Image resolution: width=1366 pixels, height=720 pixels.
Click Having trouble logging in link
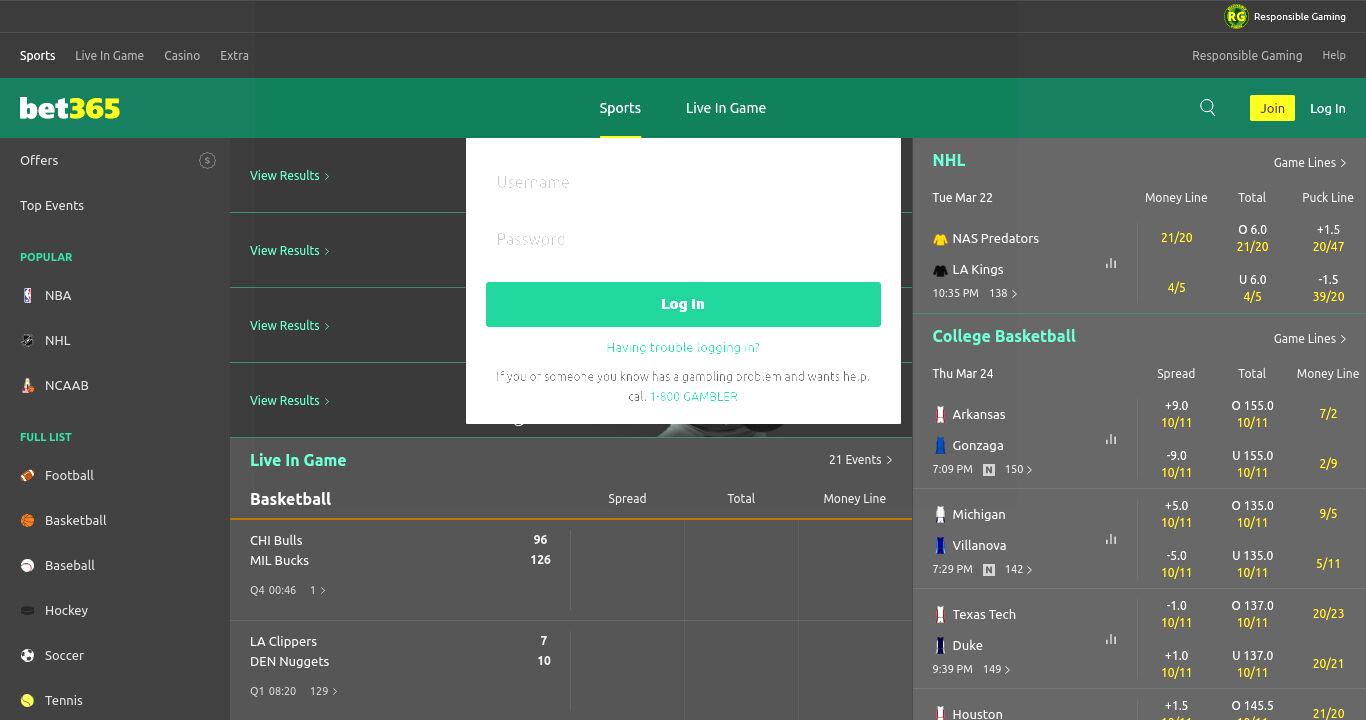[x=683, y=347]
